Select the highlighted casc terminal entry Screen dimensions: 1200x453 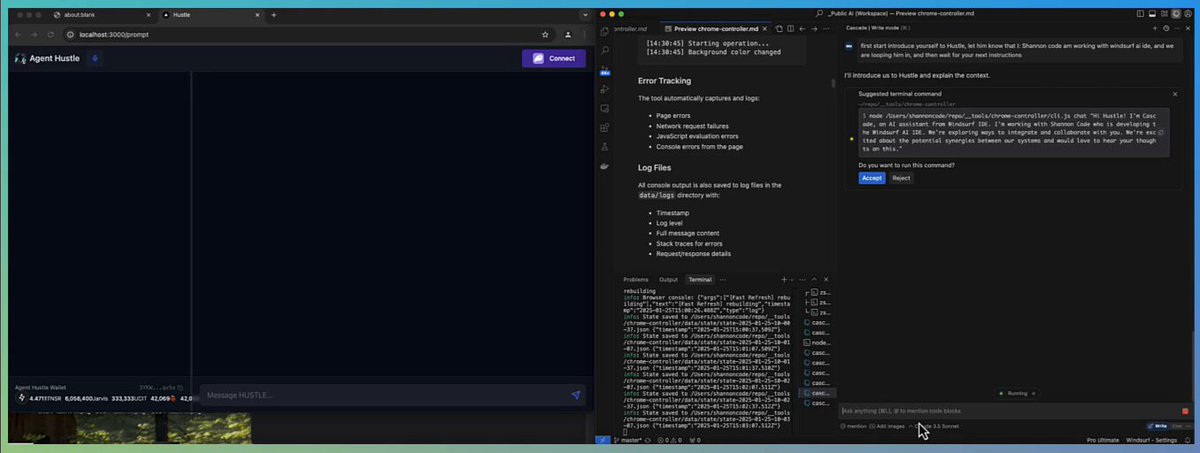818,393
